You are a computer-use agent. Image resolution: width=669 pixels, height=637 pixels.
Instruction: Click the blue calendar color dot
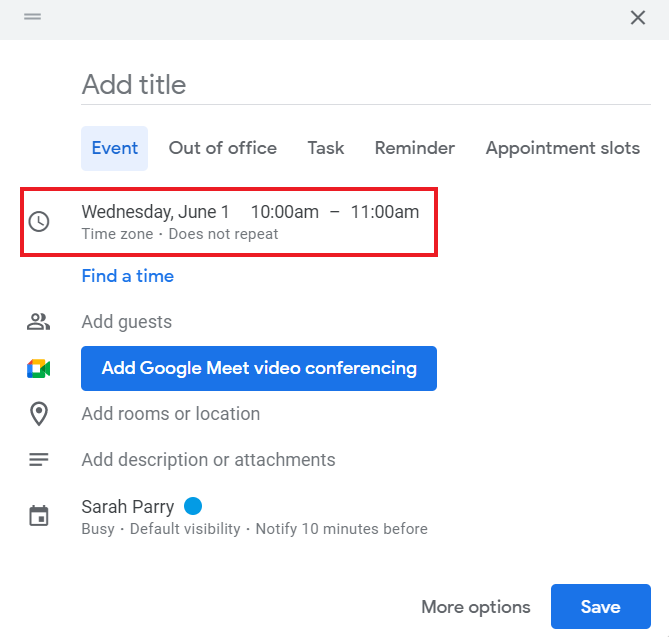click(x=193, y=506)
